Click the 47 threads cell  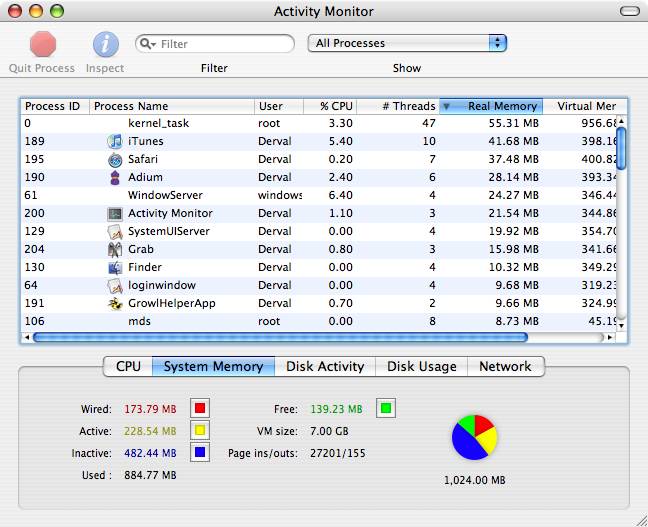429,123
